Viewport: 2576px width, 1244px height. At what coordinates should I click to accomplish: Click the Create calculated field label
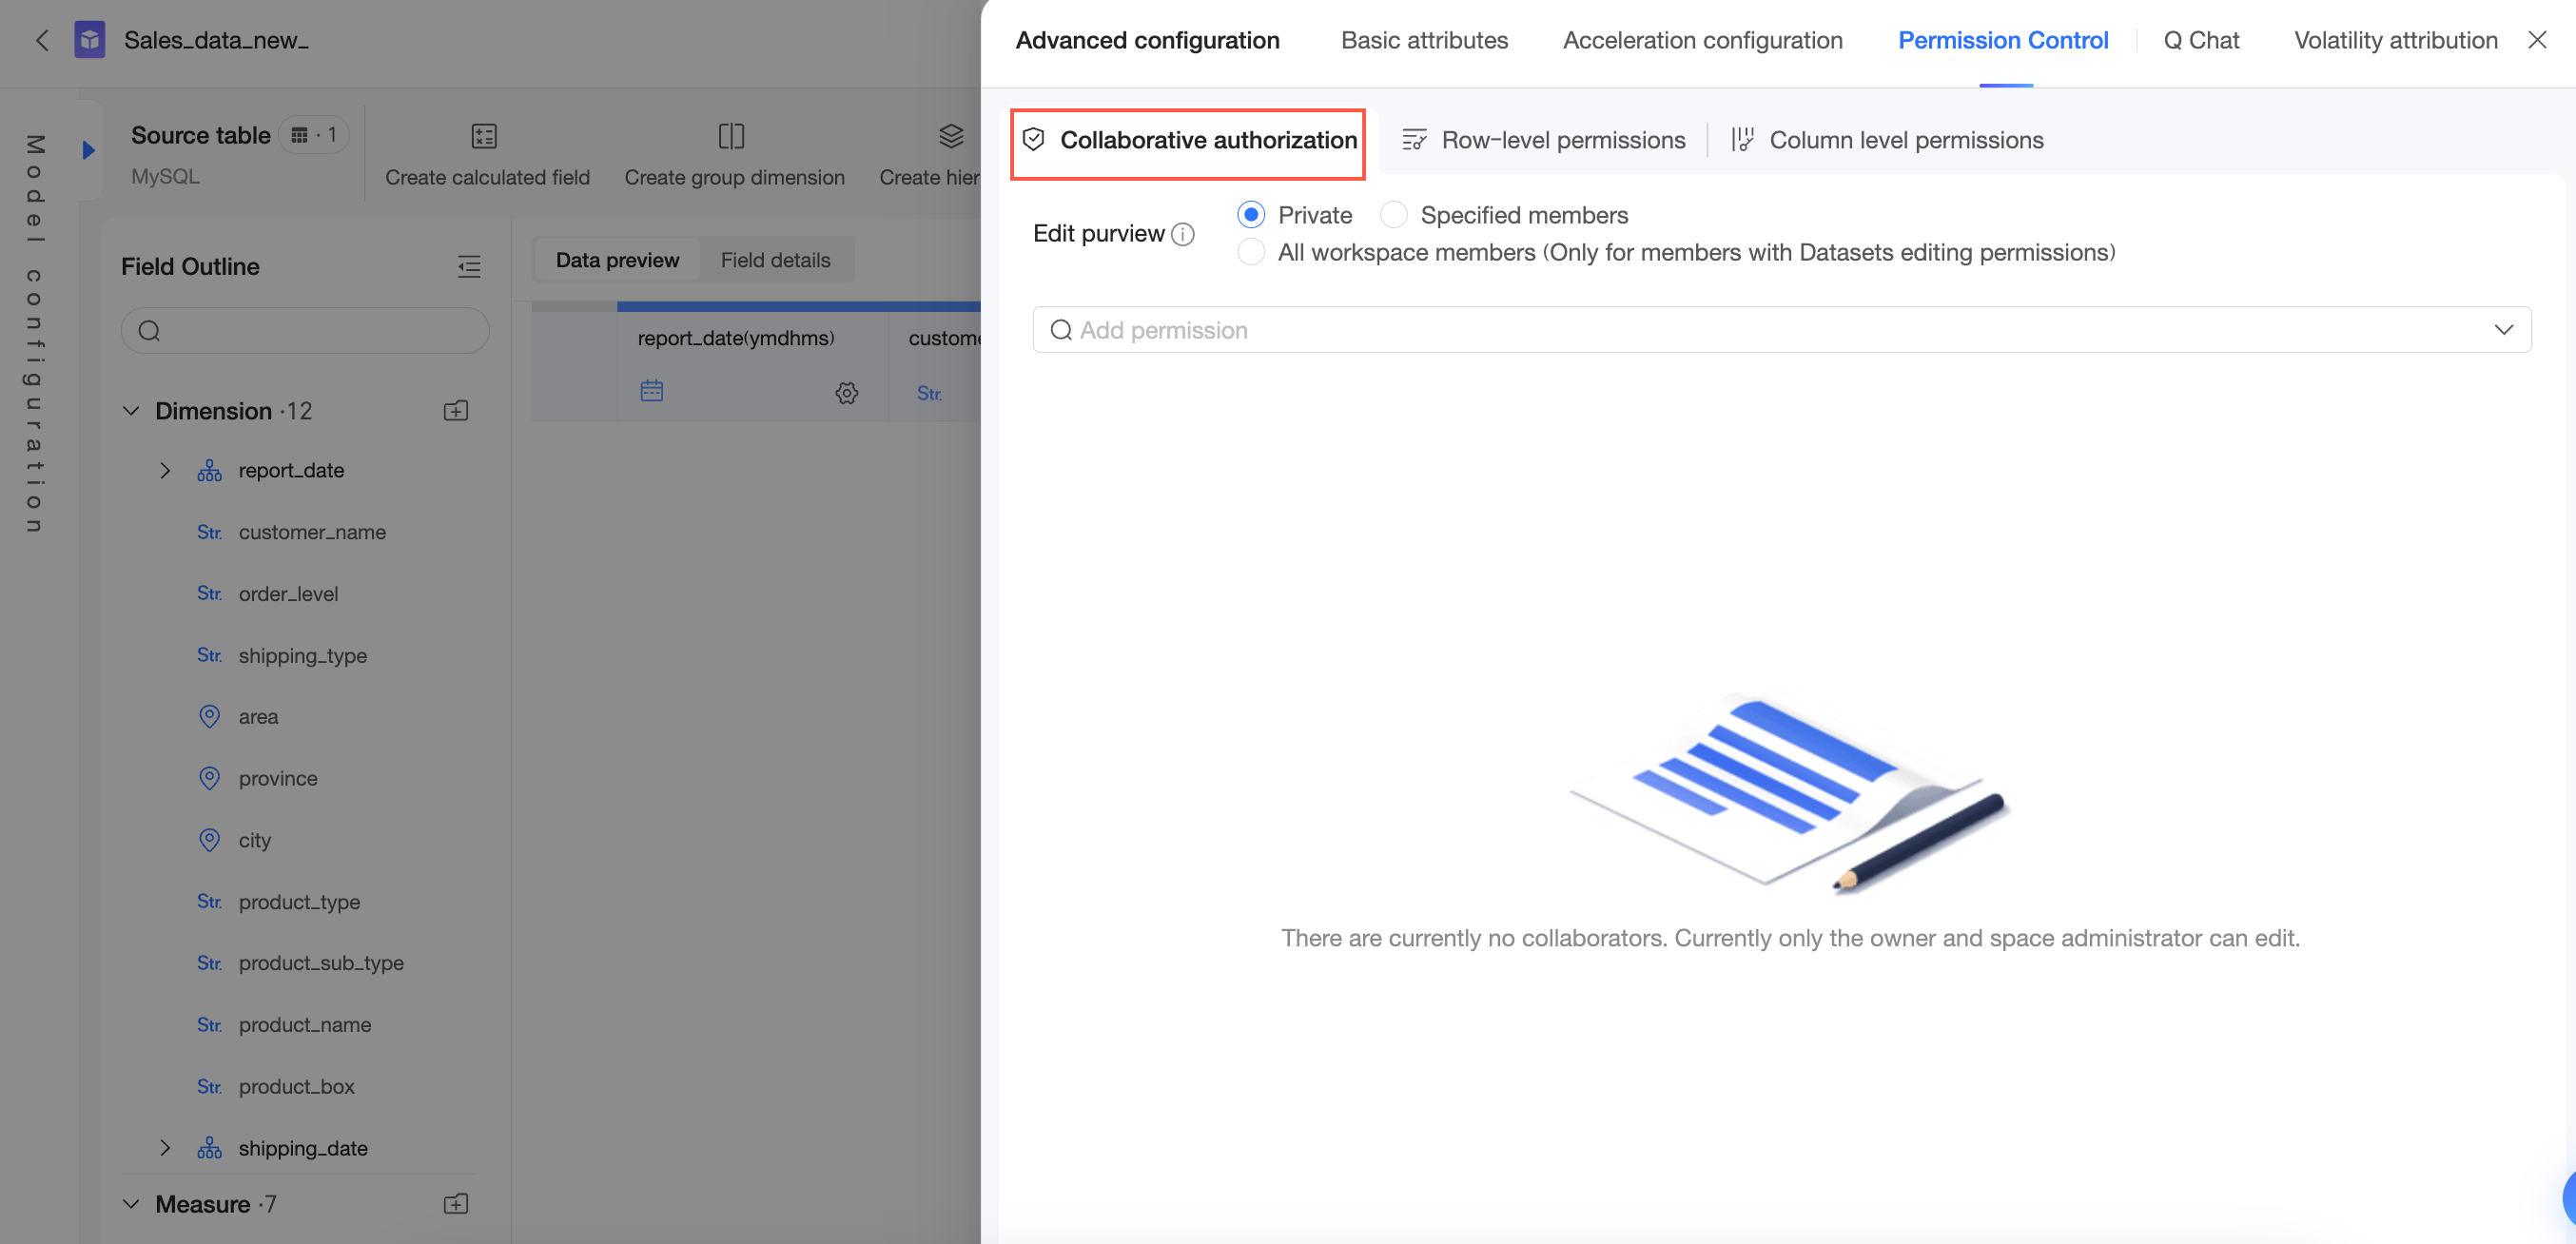[x=487, y=177]
